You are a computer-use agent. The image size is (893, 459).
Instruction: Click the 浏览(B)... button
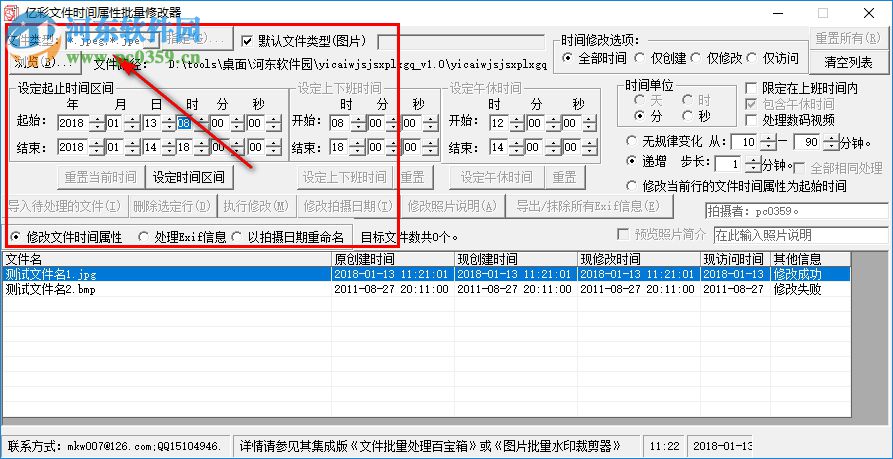pos(44,63)
